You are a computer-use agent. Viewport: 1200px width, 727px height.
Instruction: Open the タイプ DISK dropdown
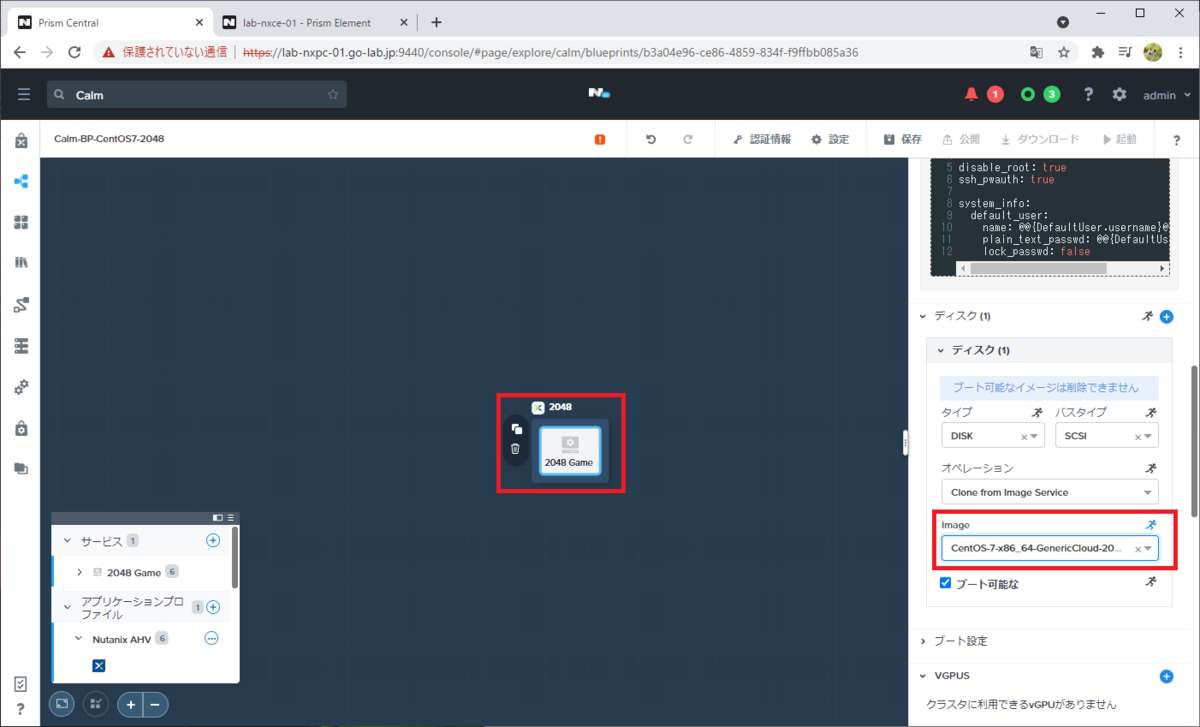[992, 436]
